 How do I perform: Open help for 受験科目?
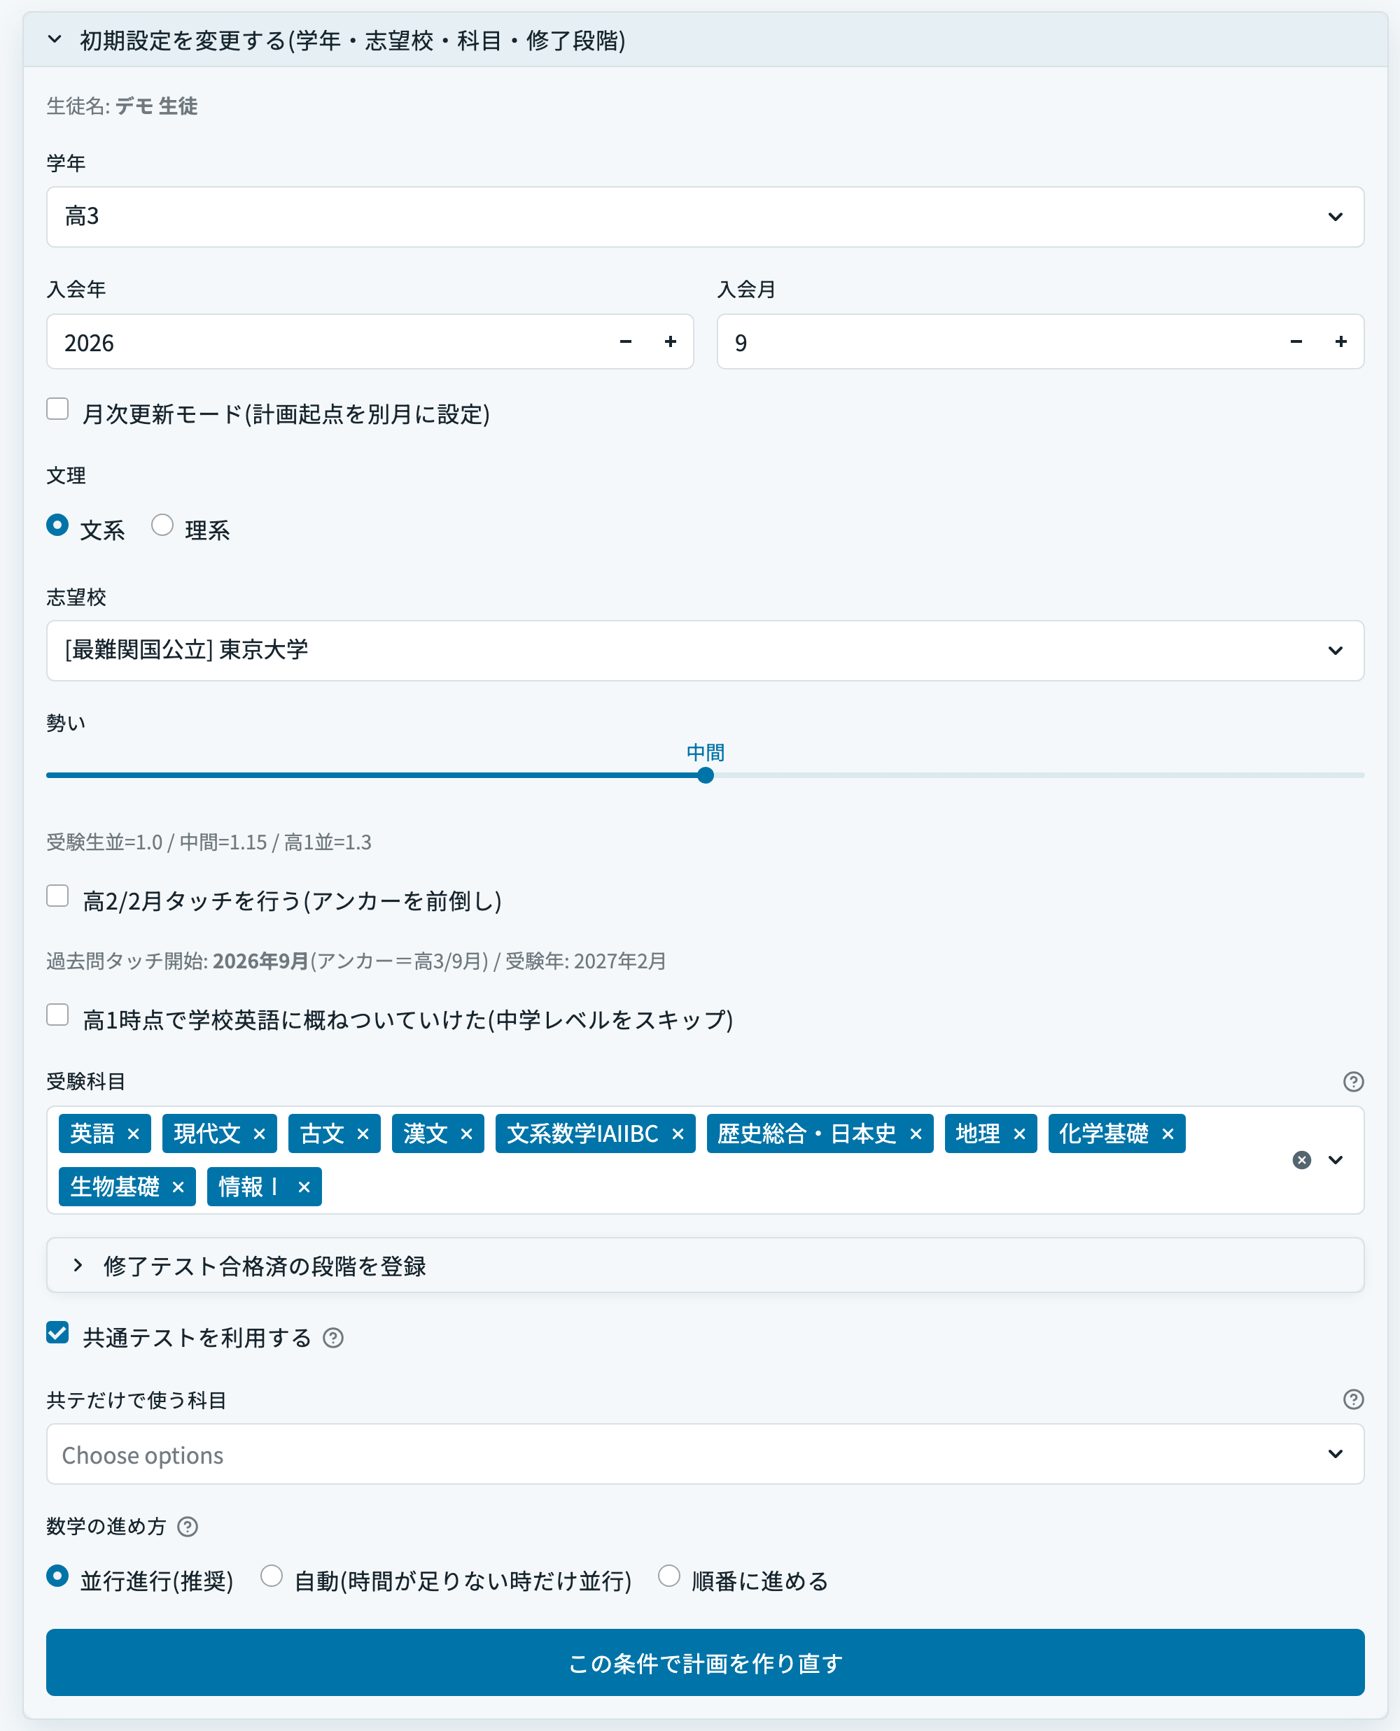1353,1081
